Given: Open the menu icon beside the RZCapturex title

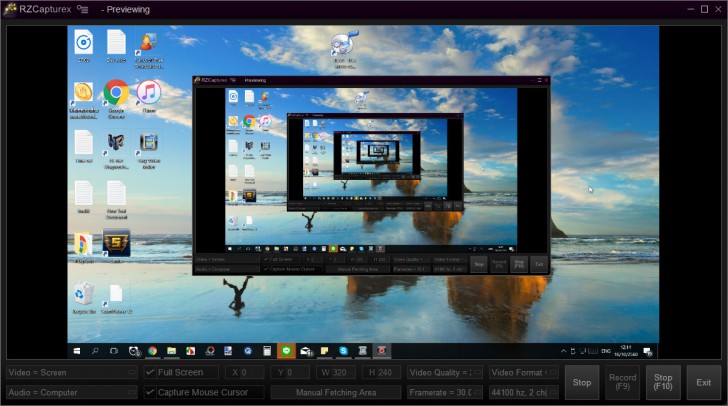Looking at the screenshot, I should [x=83, y=9].
